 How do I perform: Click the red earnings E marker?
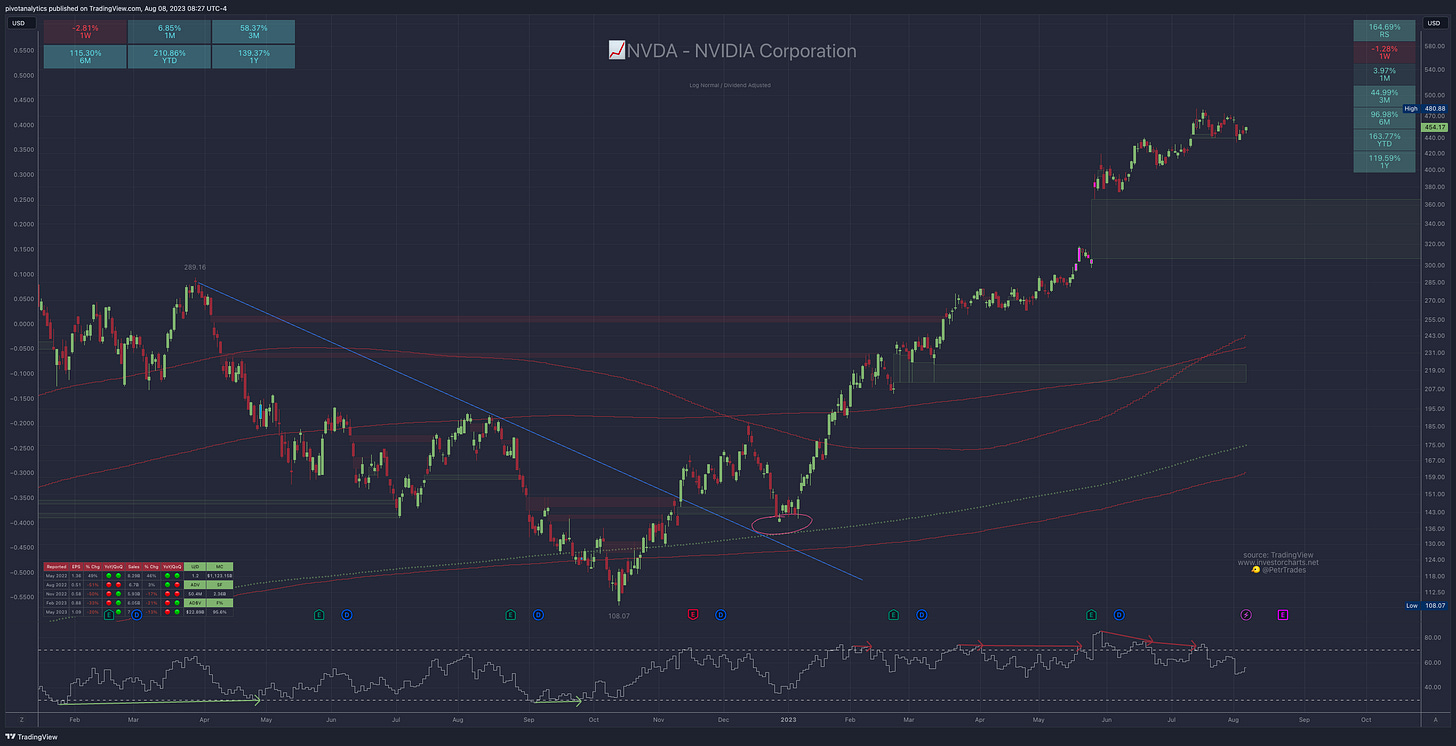click(692, 614)
